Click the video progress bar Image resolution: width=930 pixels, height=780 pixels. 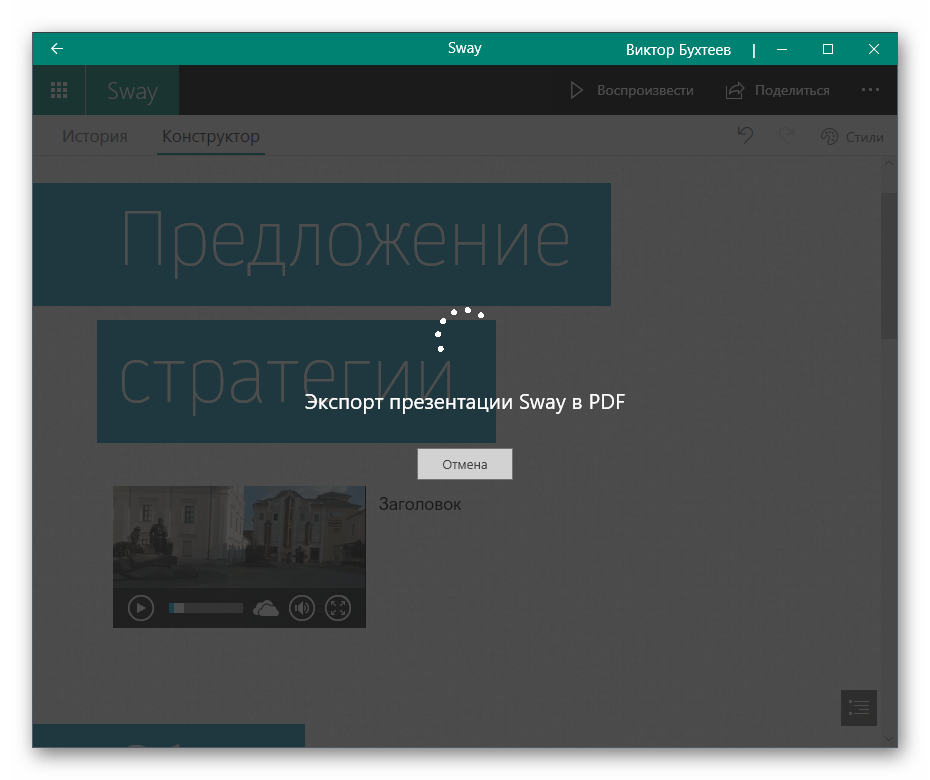tap(206, 607)
